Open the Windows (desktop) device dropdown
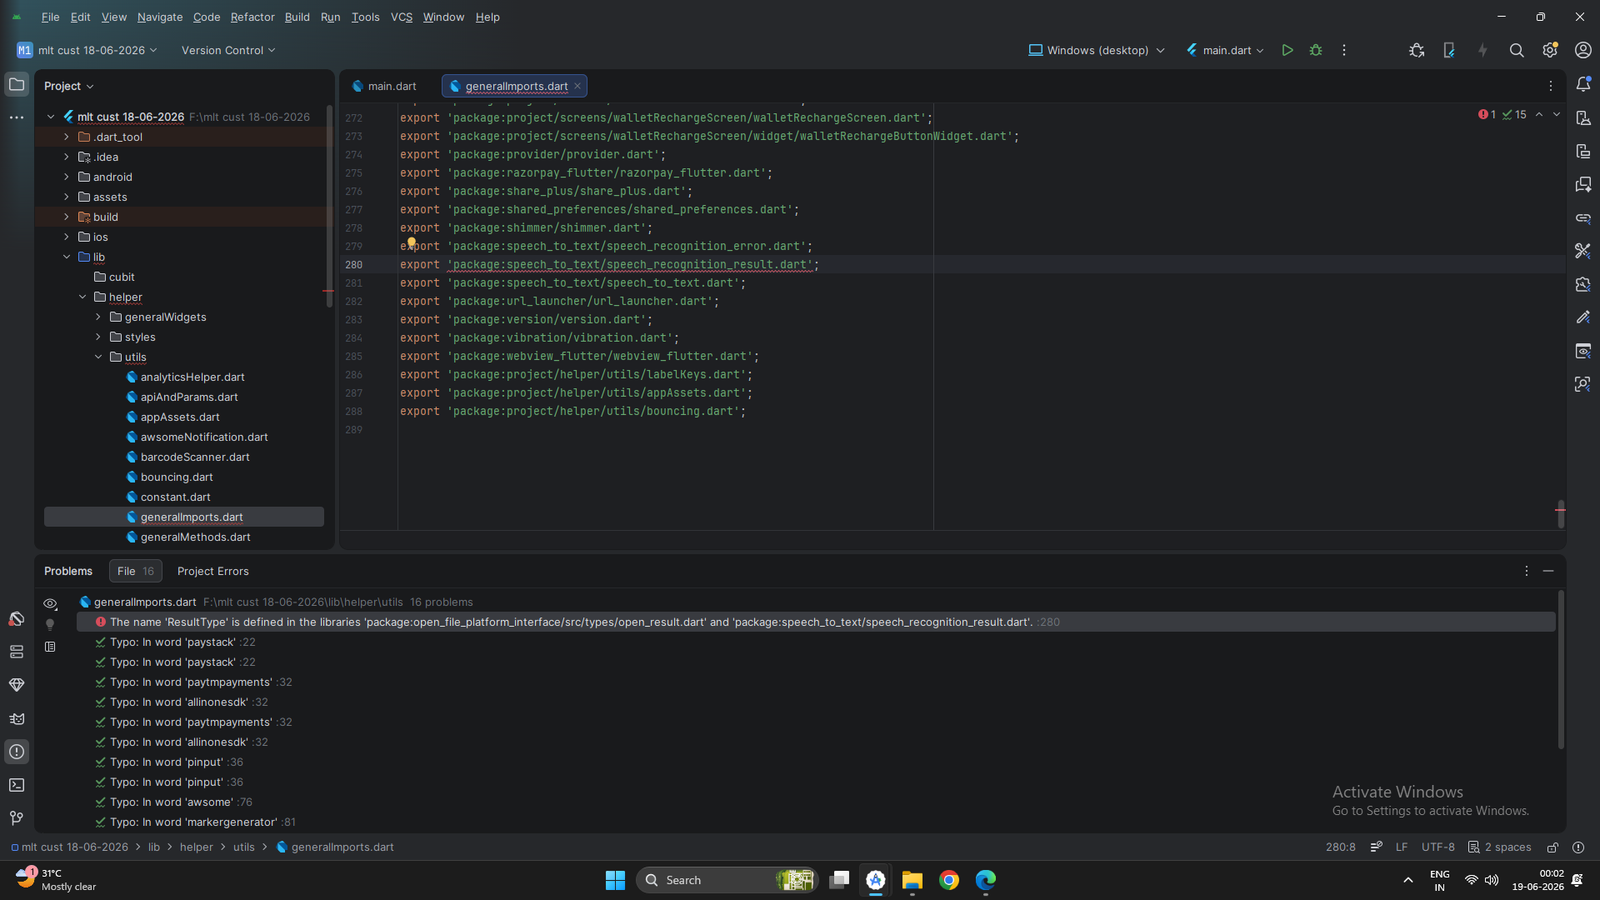 tap(1097, 50)
